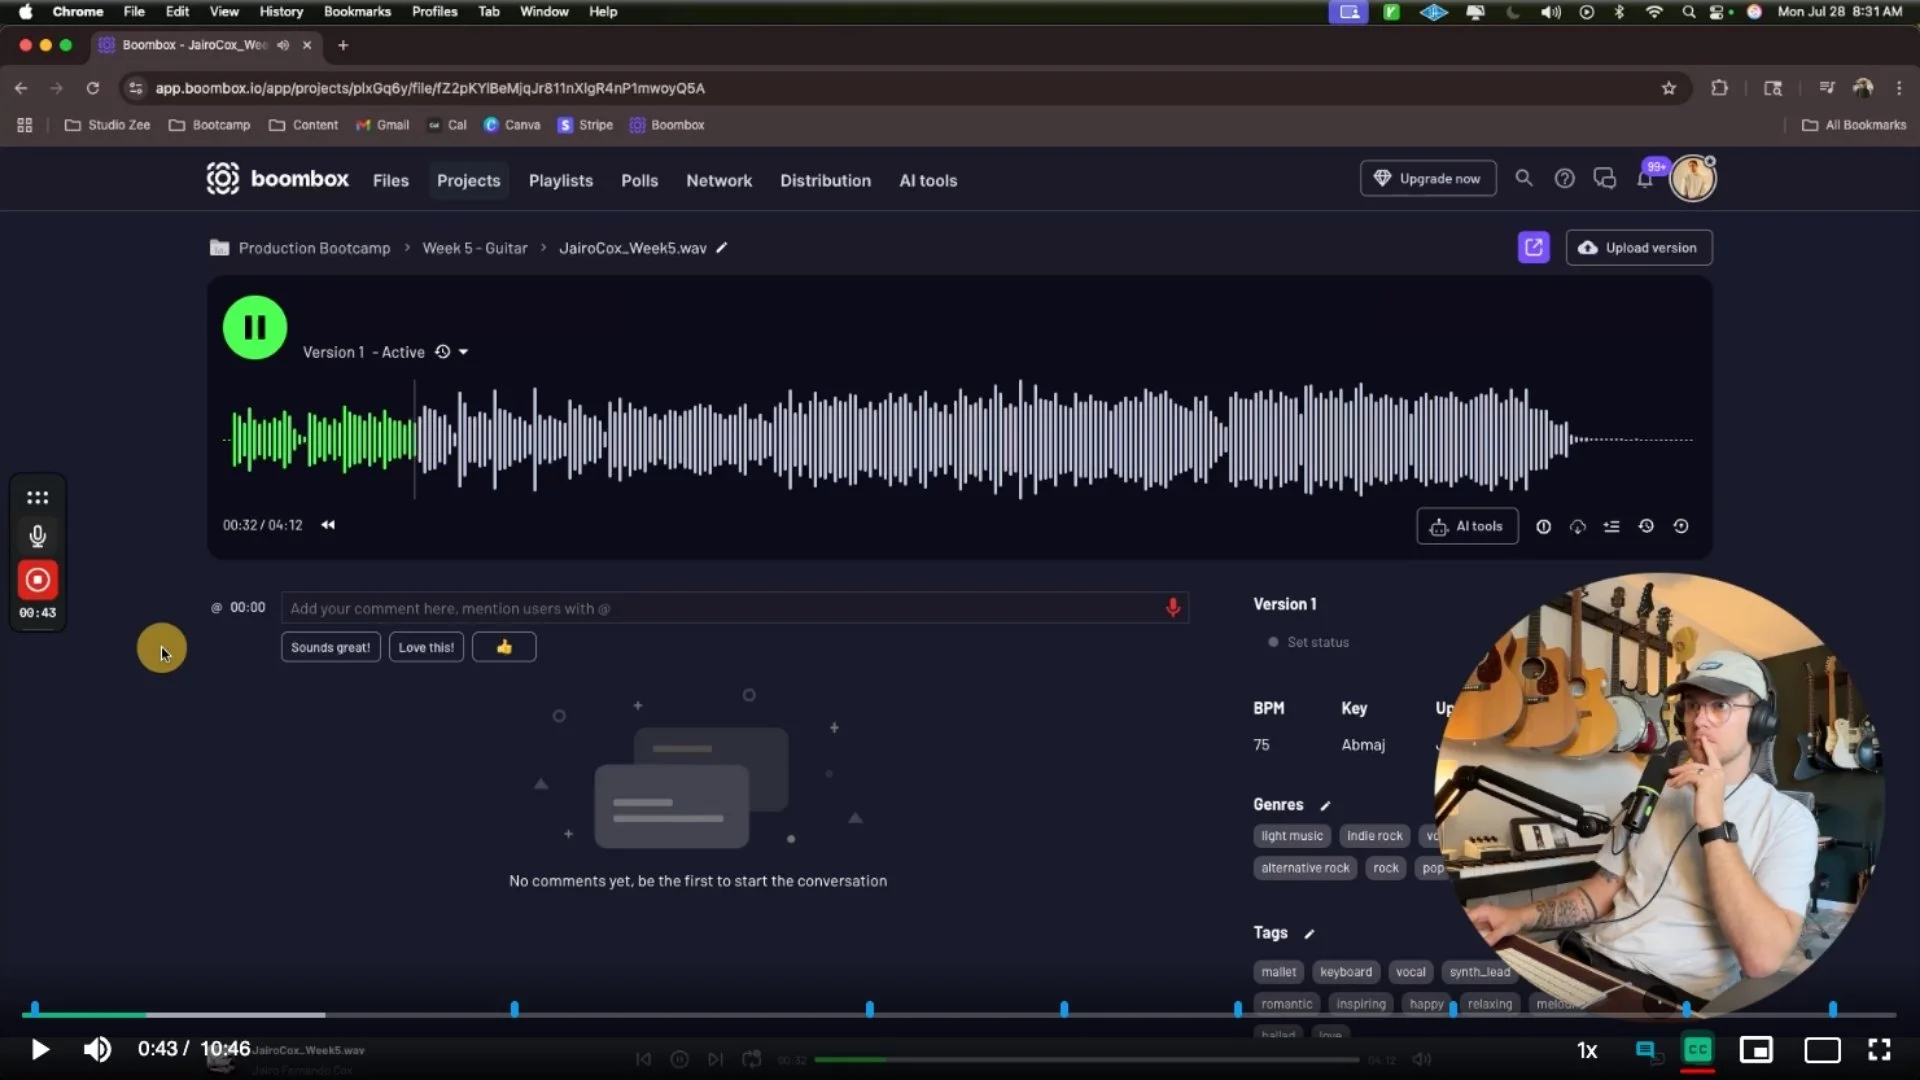Viewport: 1920px width, 1080px height.
Task: Expand the All Bookmarks folder
Action: pos(1854,125)
